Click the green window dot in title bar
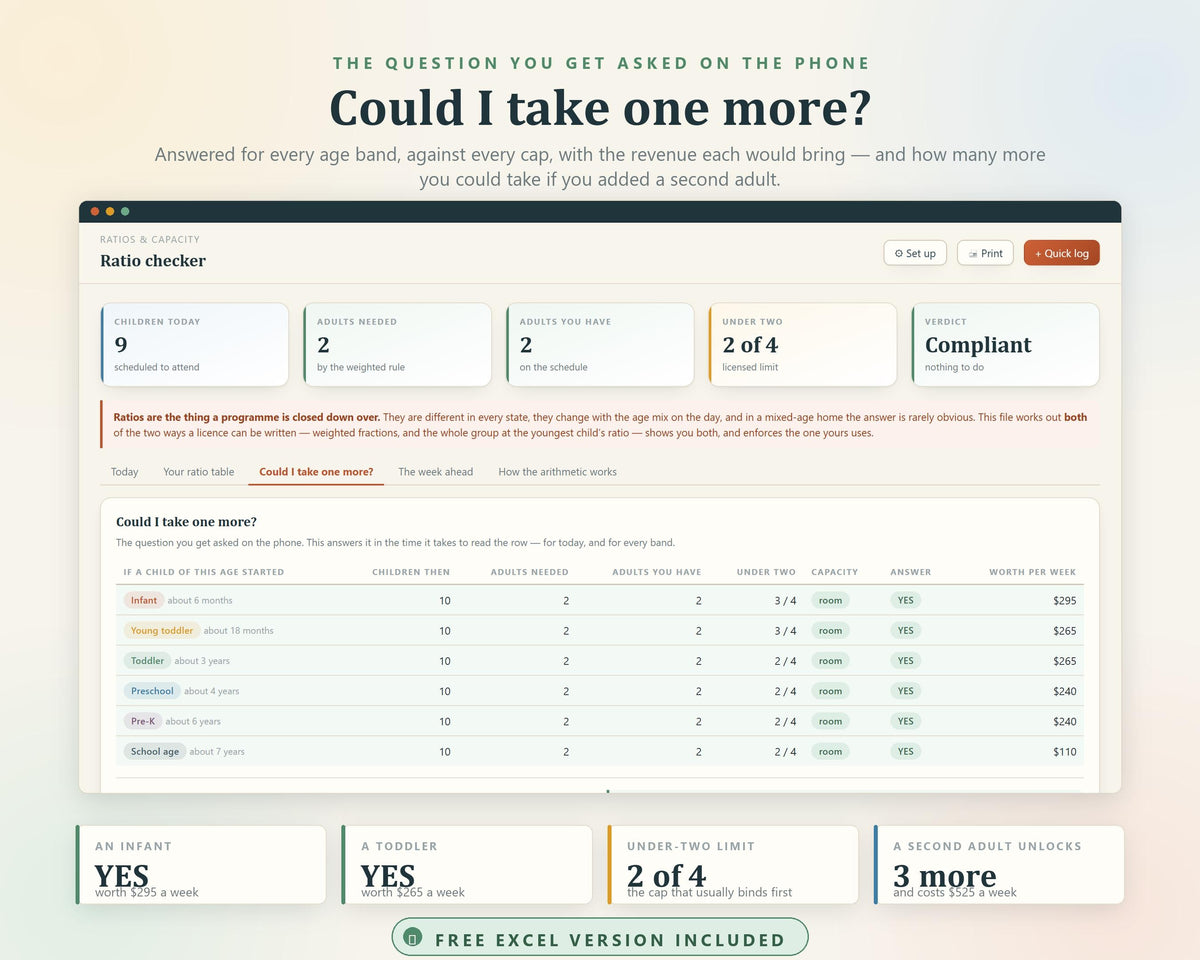 125,211
